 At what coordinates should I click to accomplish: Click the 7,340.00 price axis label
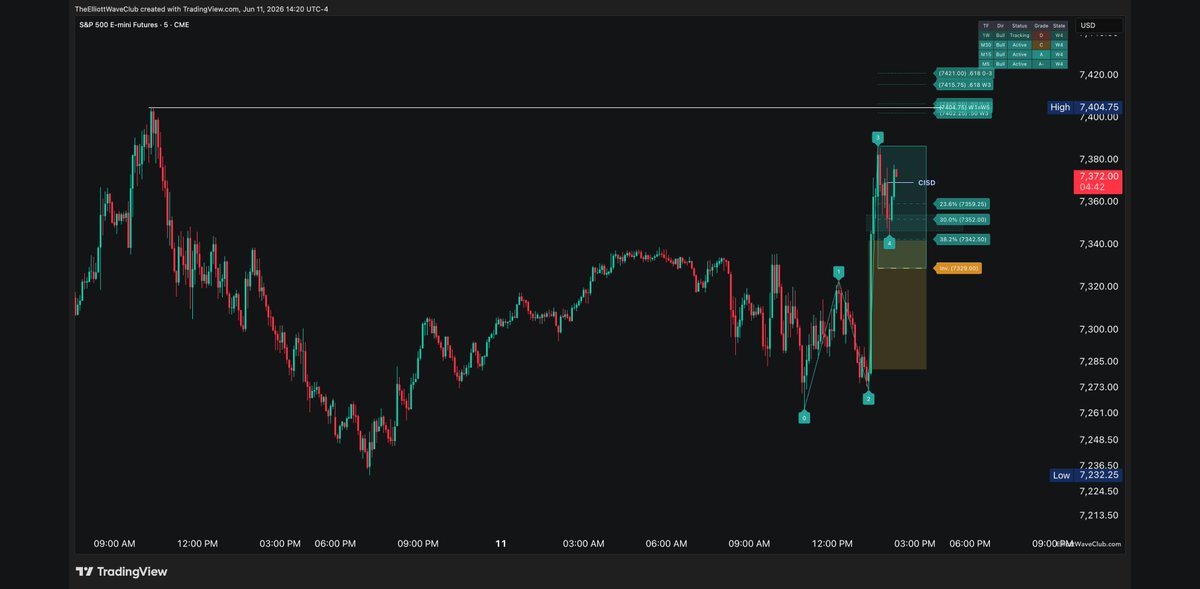[x=1098, y=244]
